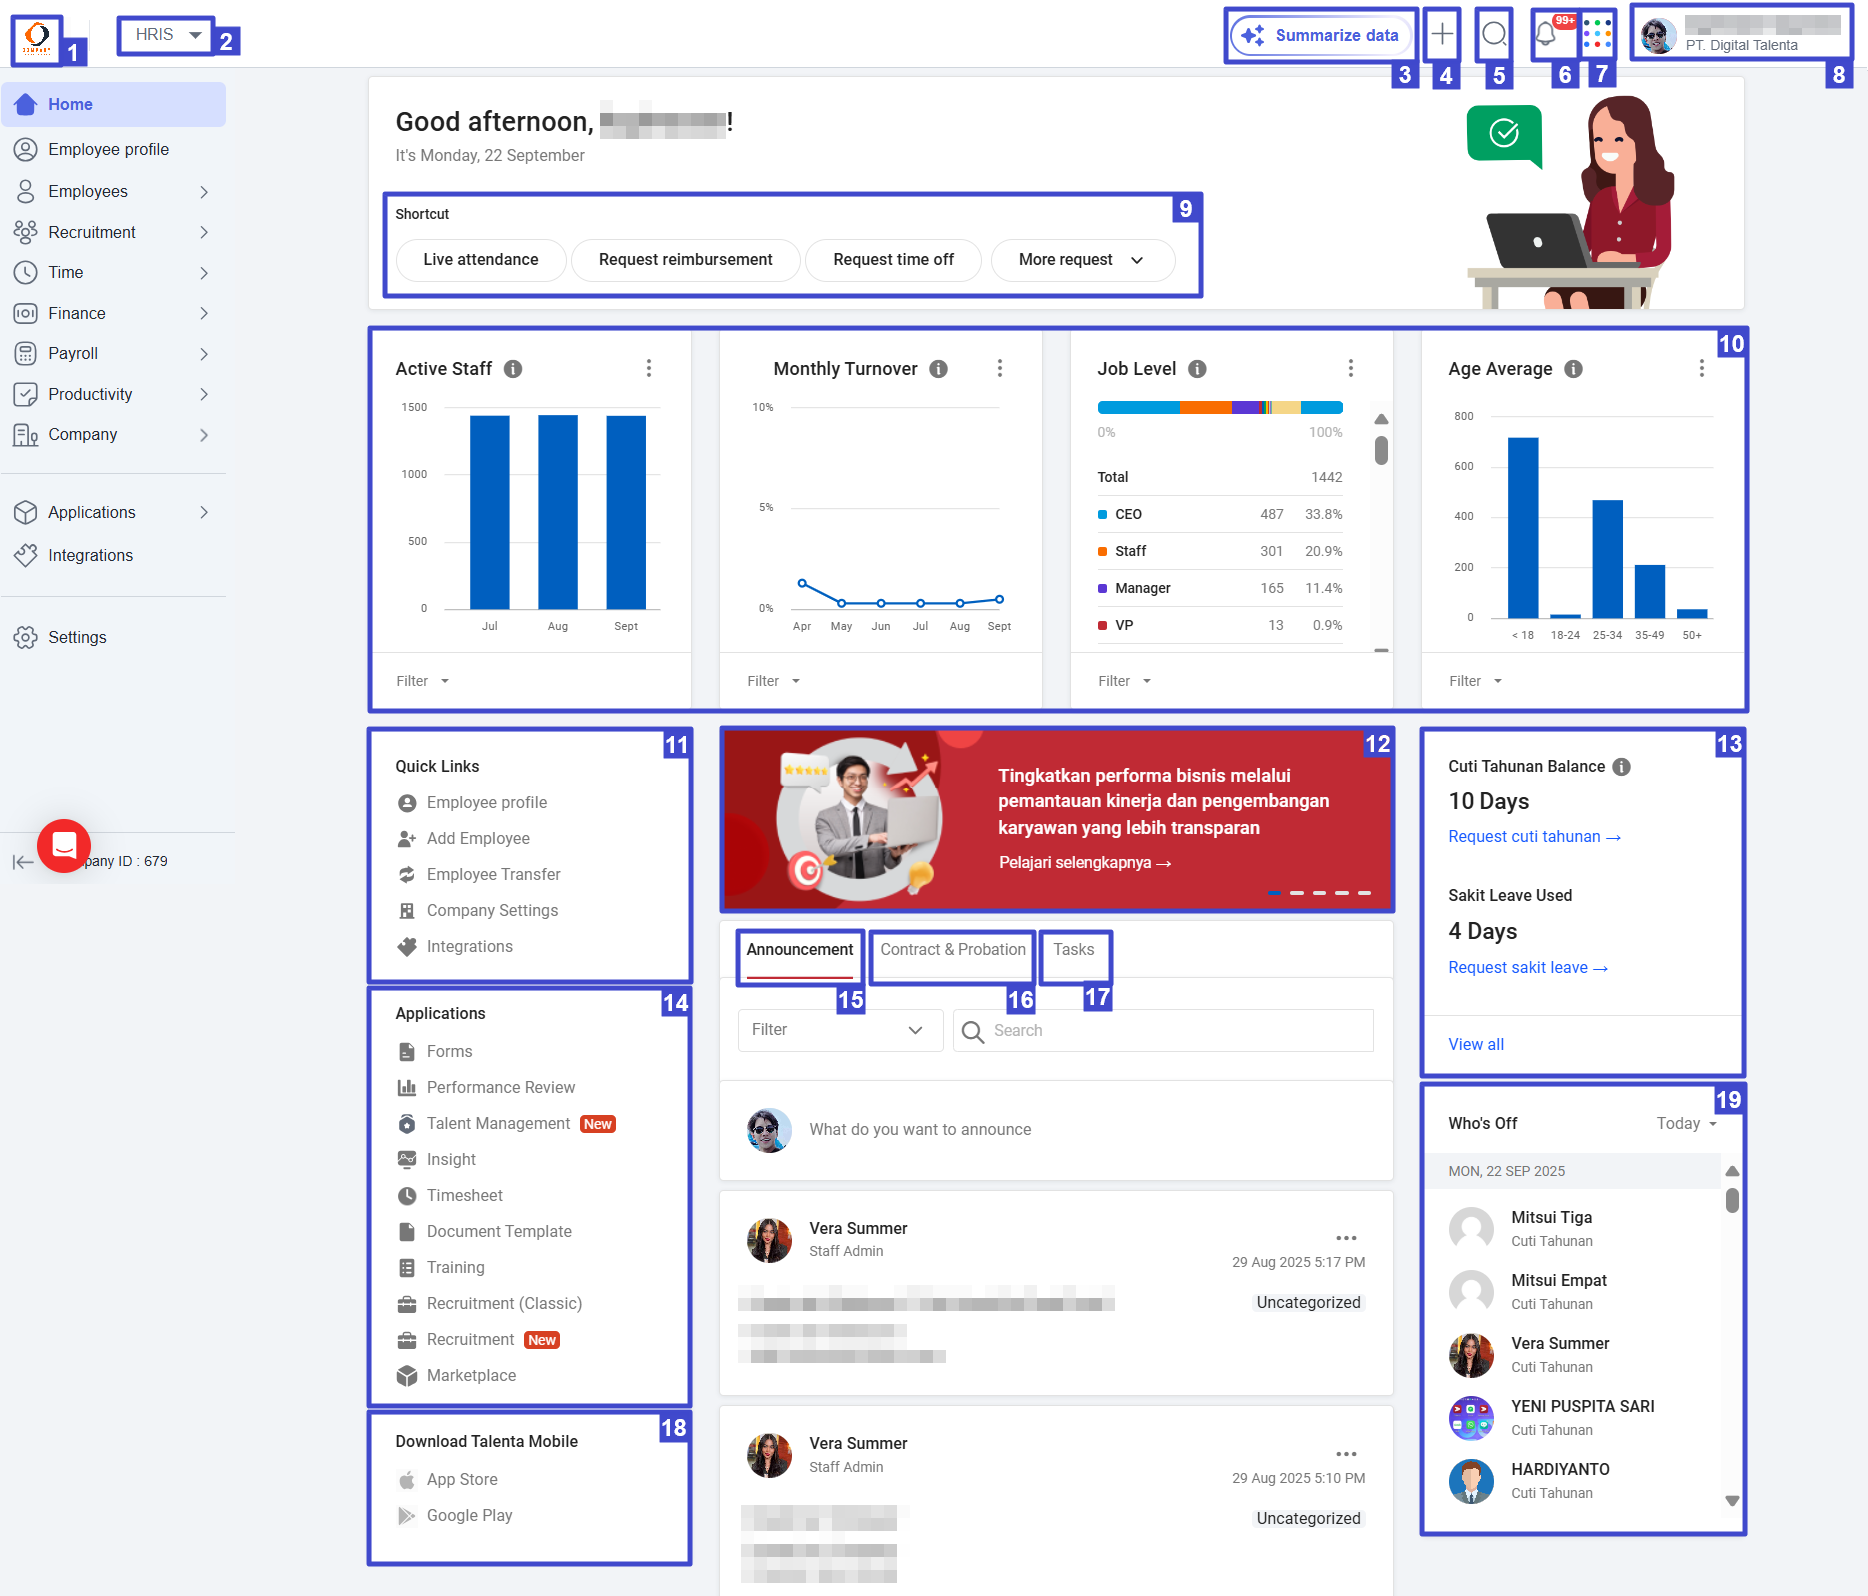Screen dimensions: 1868x1596
Task: Switch to the Tasks tab
Action: tap(1073, 950)
